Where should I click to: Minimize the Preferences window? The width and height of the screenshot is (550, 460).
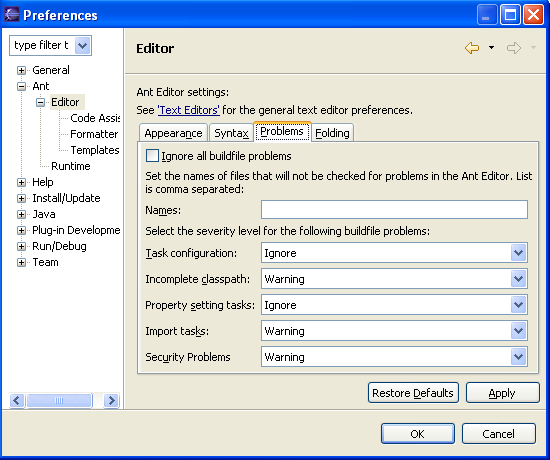487,15
